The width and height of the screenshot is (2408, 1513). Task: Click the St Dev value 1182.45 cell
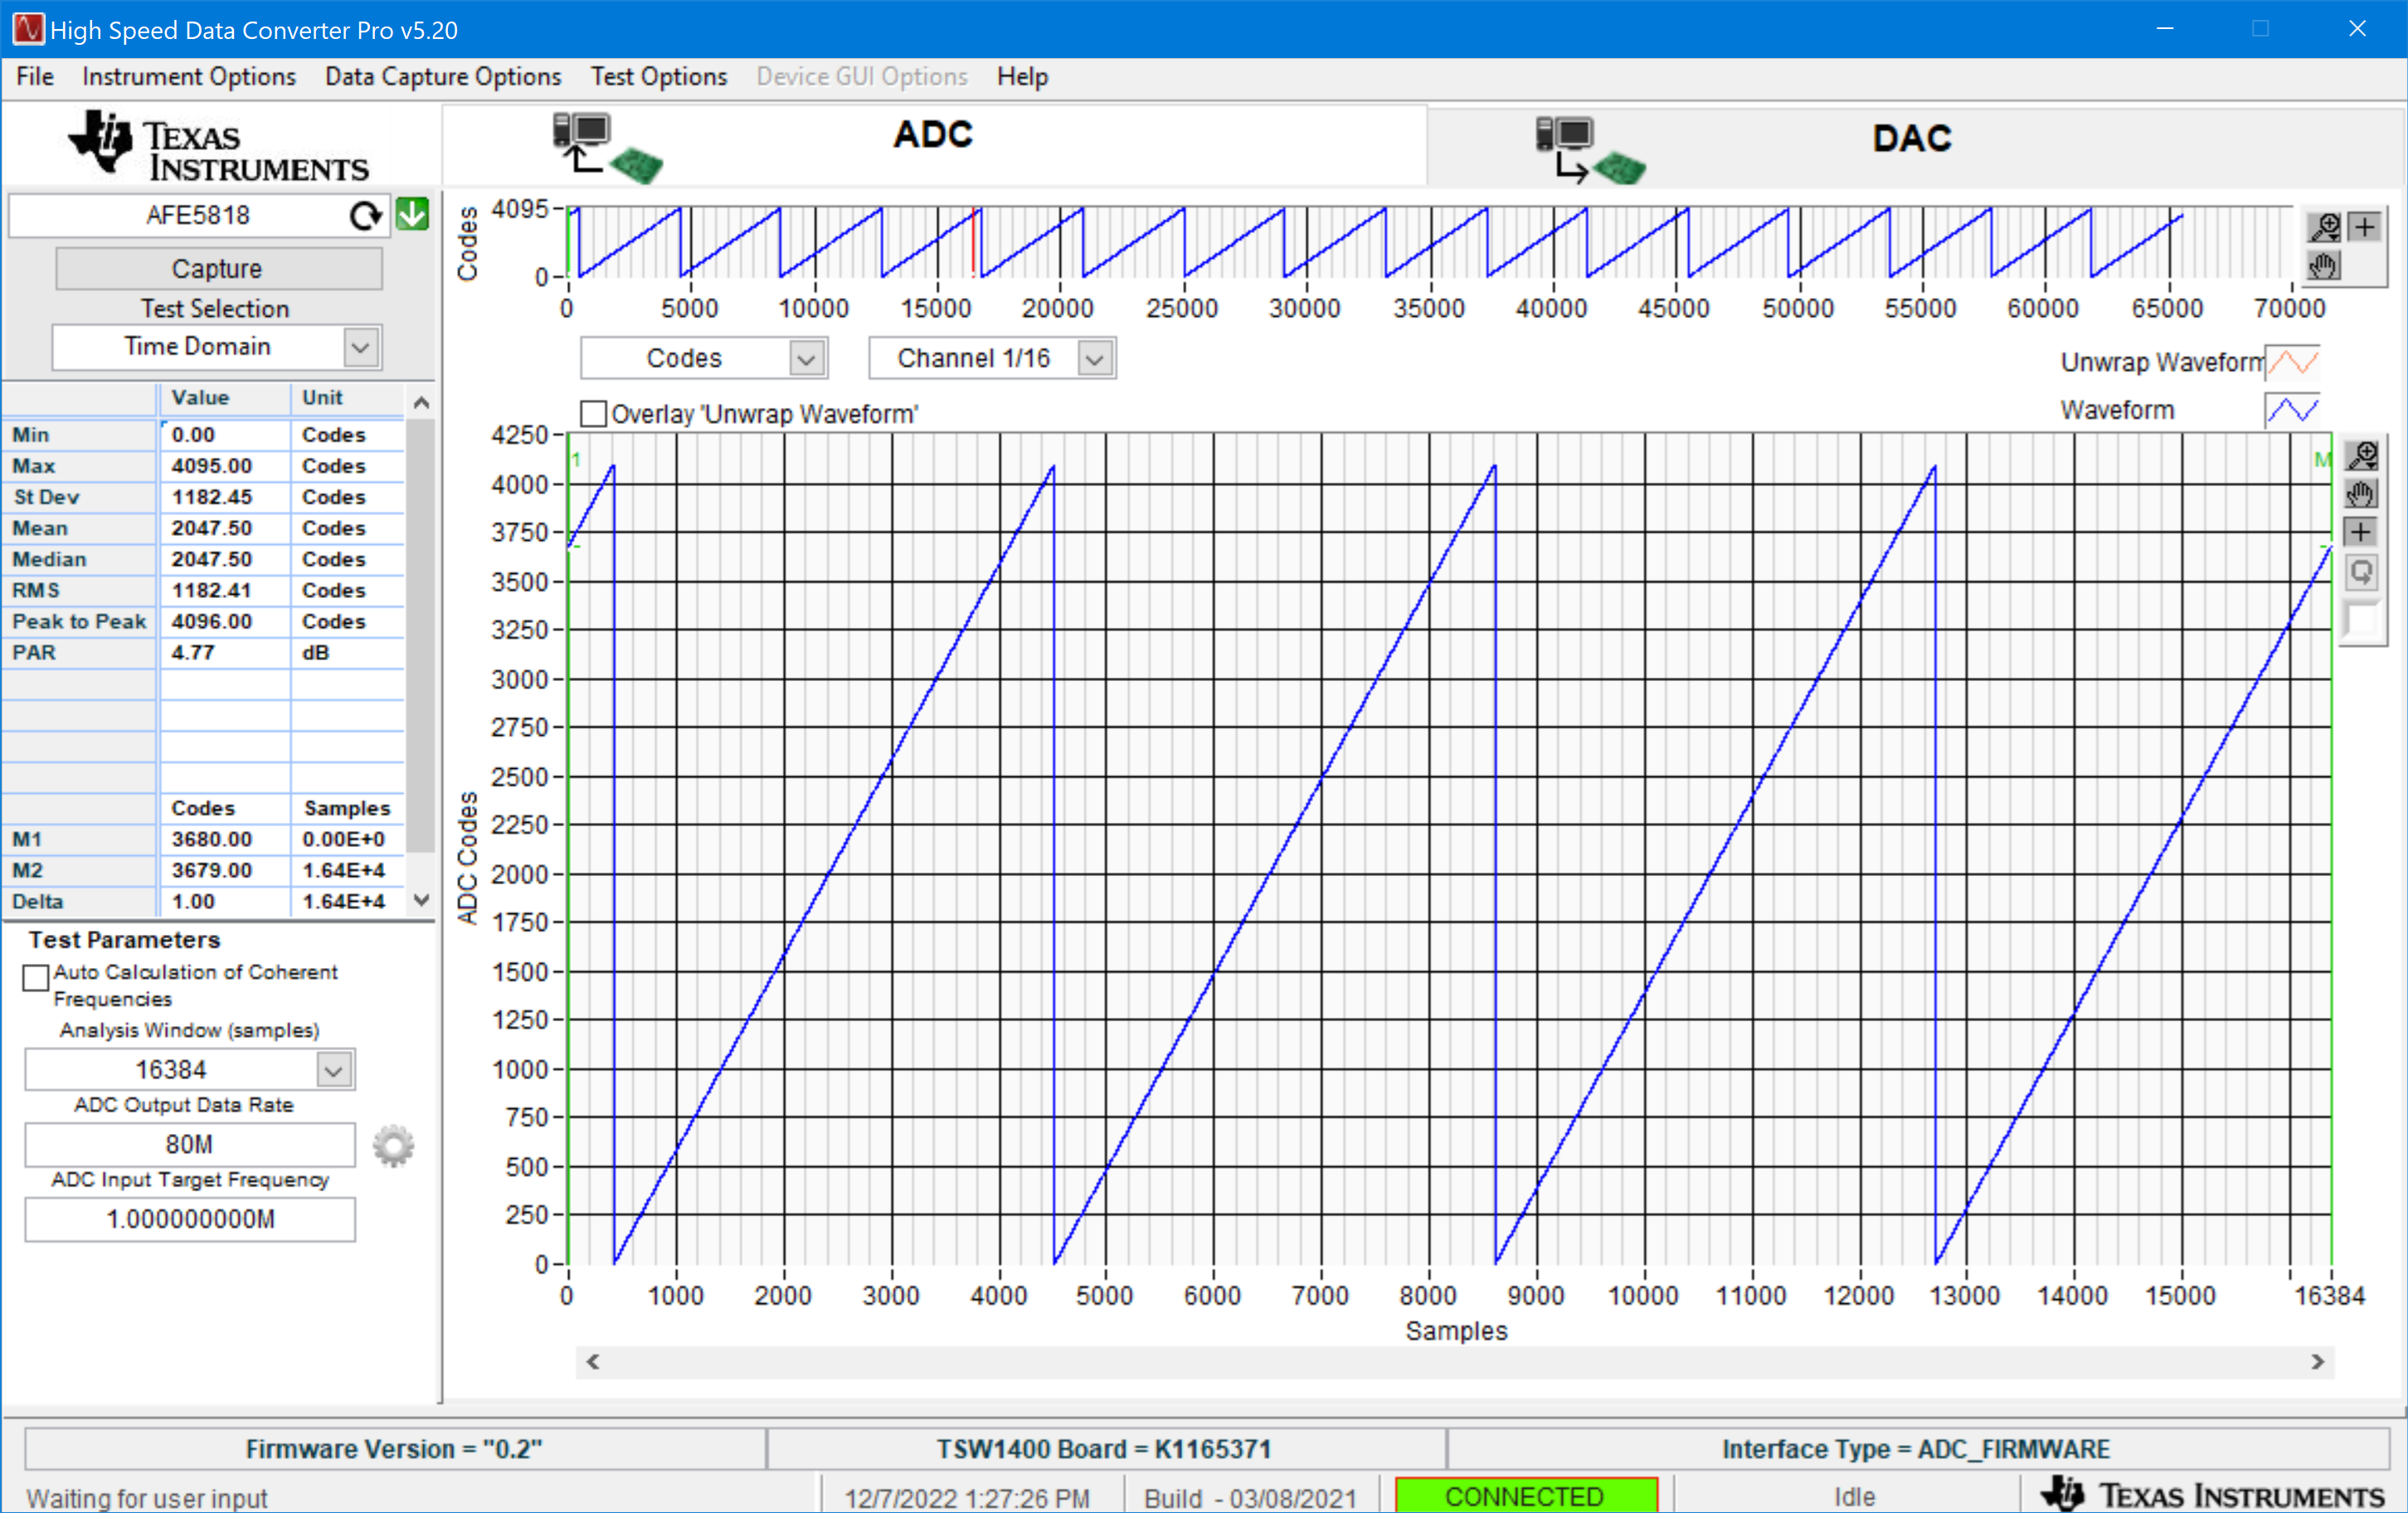pos(224,497)
